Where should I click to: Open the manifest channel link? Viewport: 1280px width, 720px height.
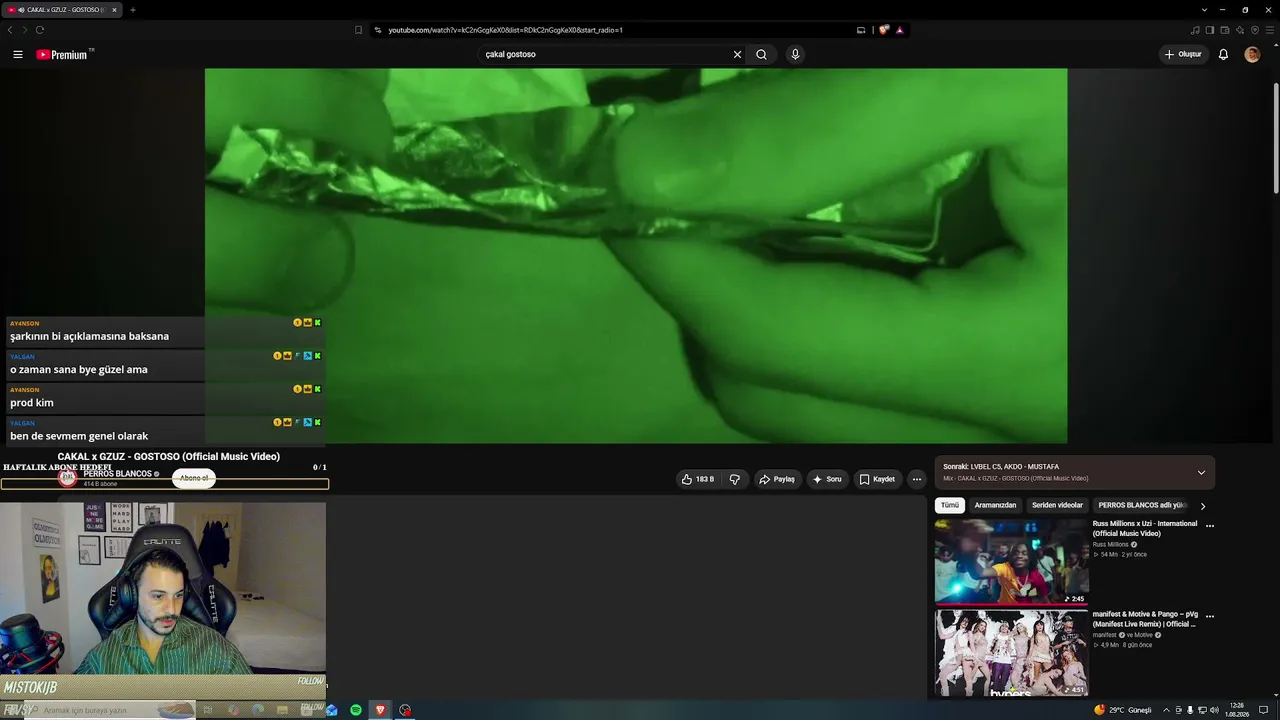tap(1104, 635)
